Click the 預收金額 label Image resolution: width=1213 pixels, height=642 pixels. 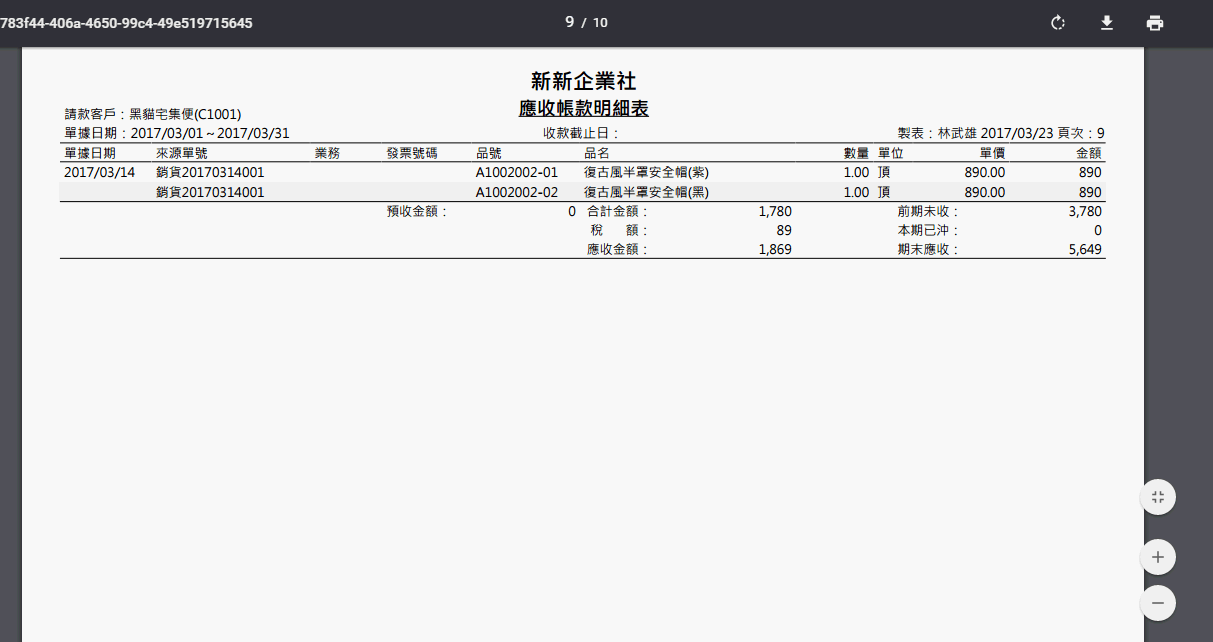pos(418,211)
